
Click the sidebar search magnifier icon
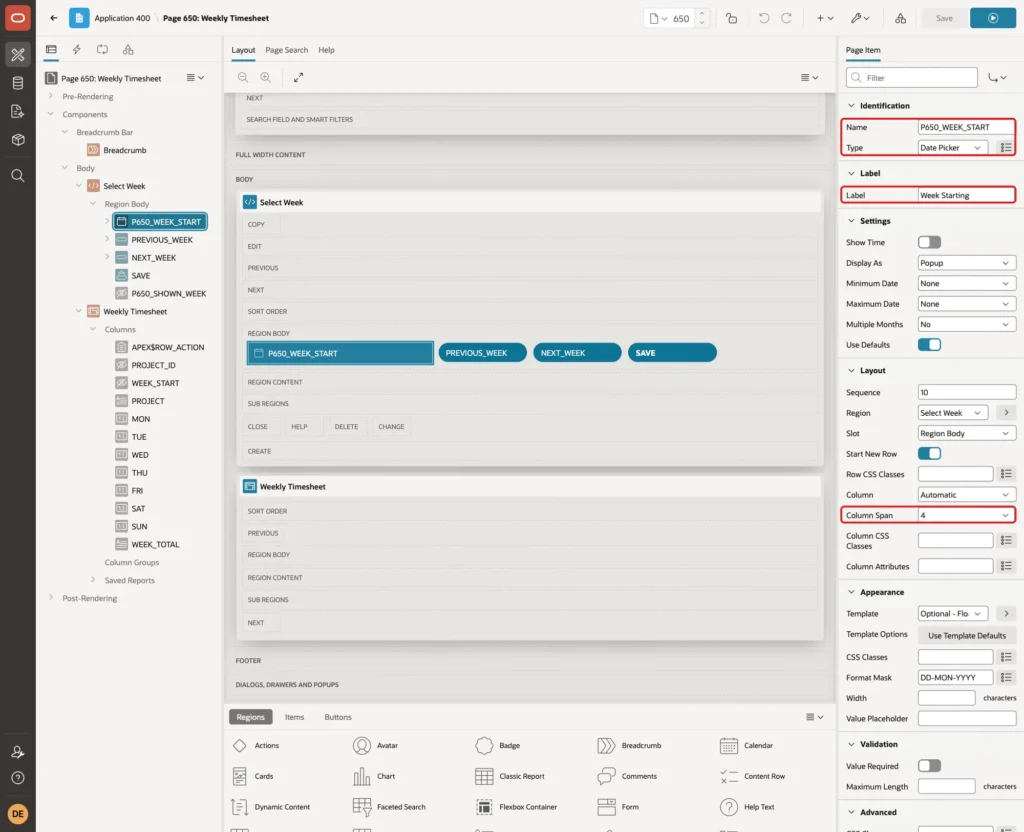tap(18, 176)
